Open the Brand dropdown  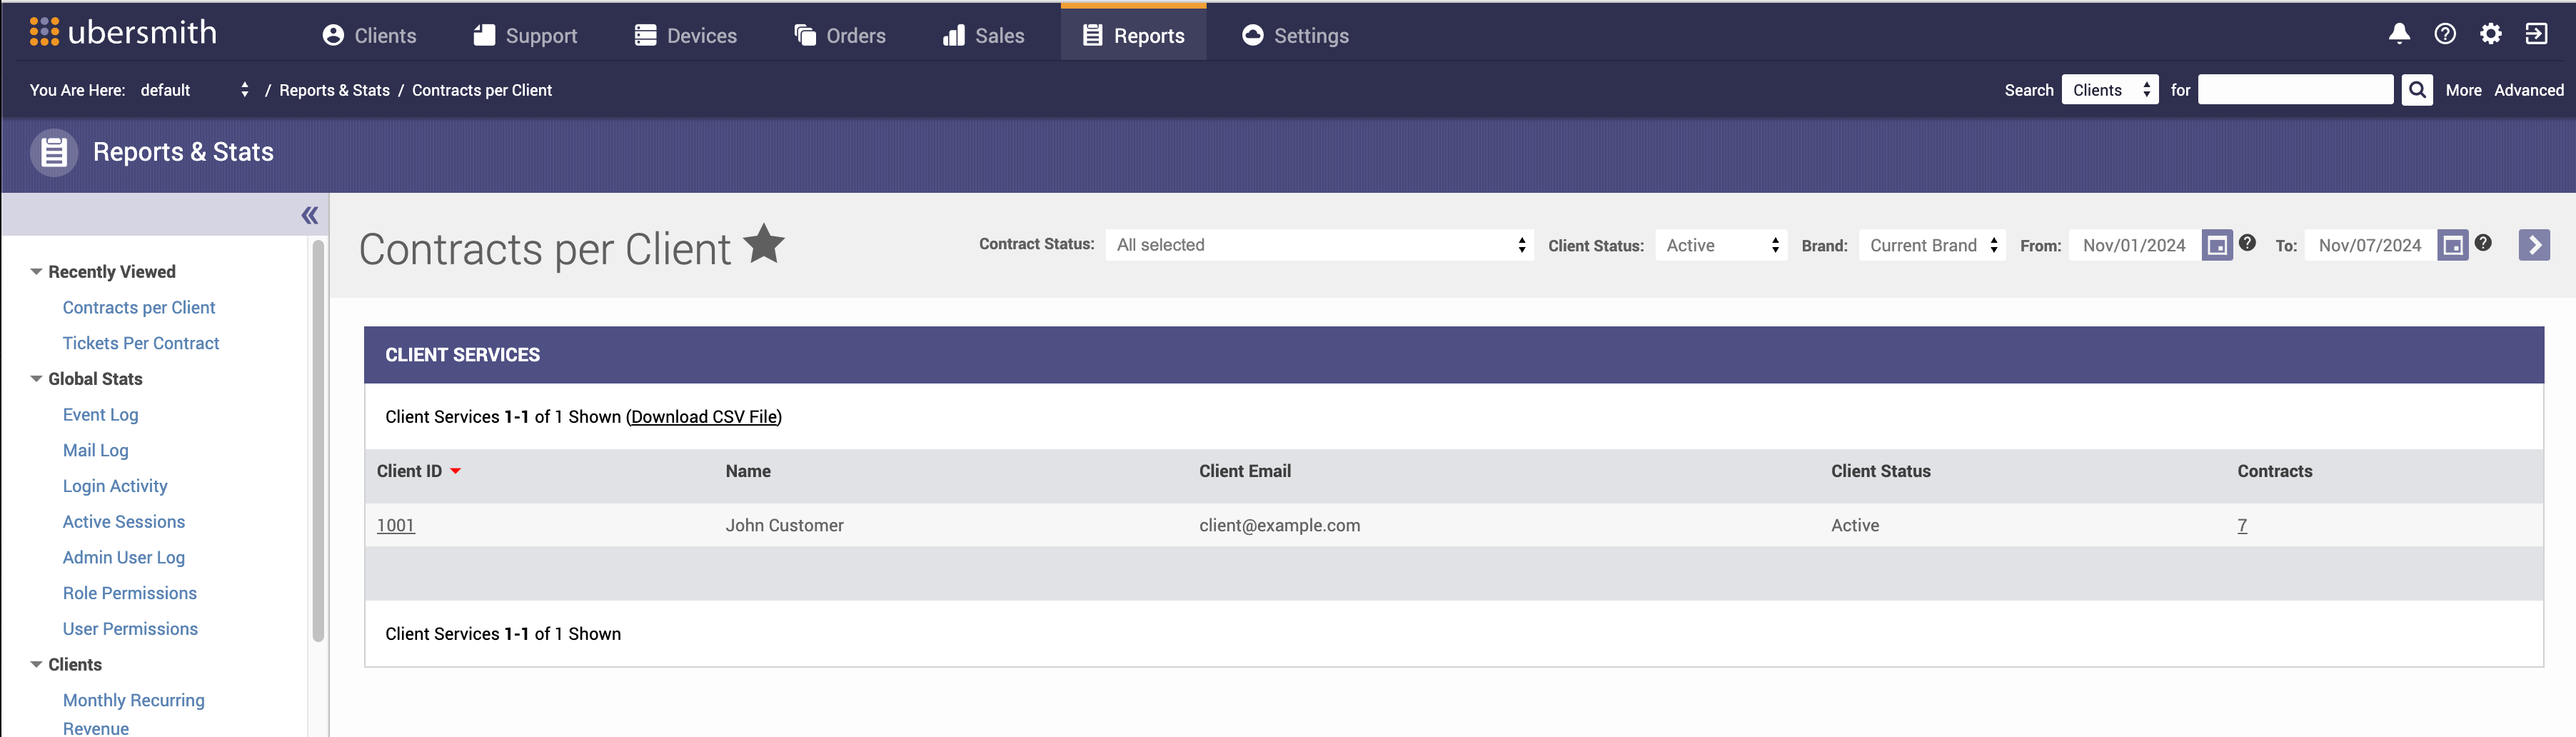[1931, 246]
